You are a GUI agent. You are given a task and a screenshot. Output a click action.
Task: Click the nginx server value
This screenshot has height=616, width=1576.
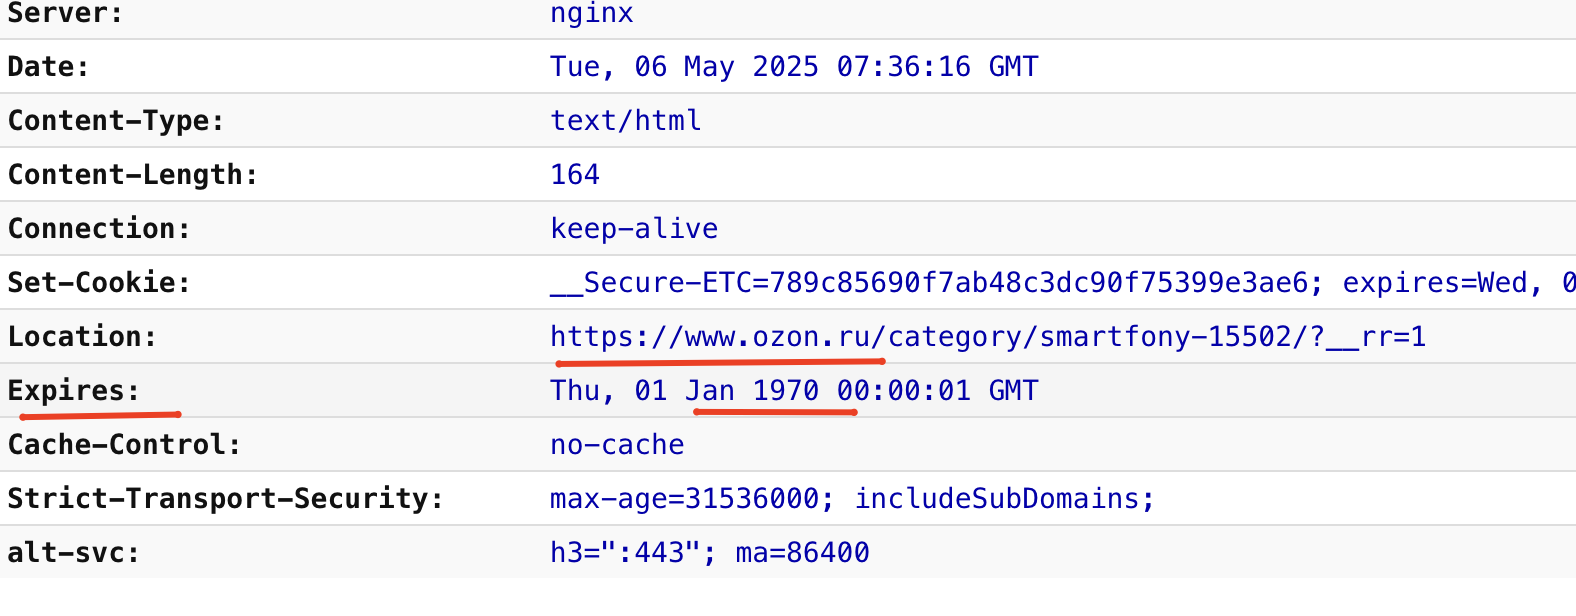[x=592, y=13]
